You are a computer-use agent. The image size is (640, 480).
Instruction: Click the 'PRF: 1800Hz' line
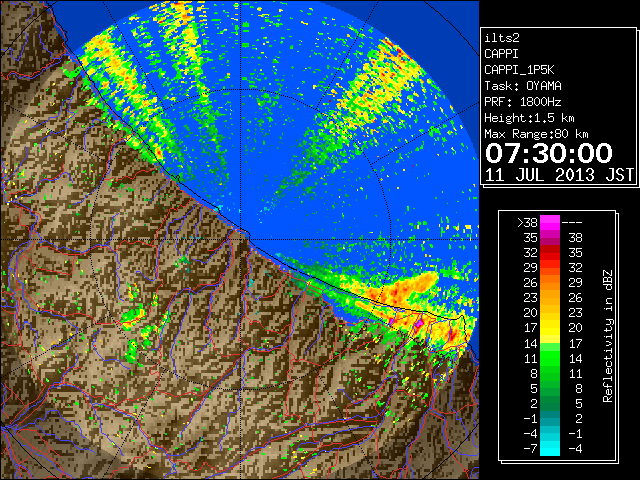point(523,102)
